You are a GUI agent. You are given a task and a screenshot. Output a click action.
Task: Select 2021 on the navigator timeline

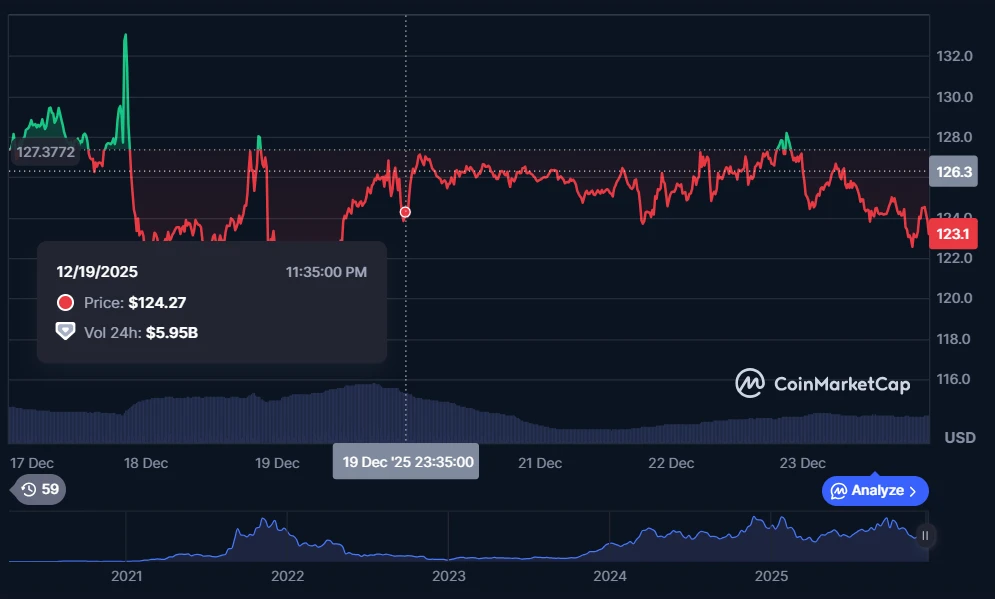click(126, 576)
